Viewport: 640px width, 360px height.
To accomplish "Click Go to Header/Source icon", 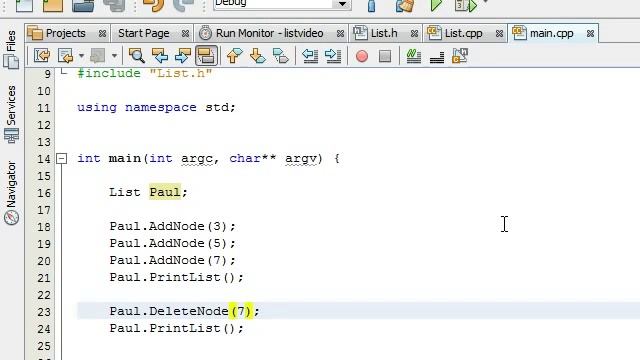I will pyautogui.click(x=460, y=56).
